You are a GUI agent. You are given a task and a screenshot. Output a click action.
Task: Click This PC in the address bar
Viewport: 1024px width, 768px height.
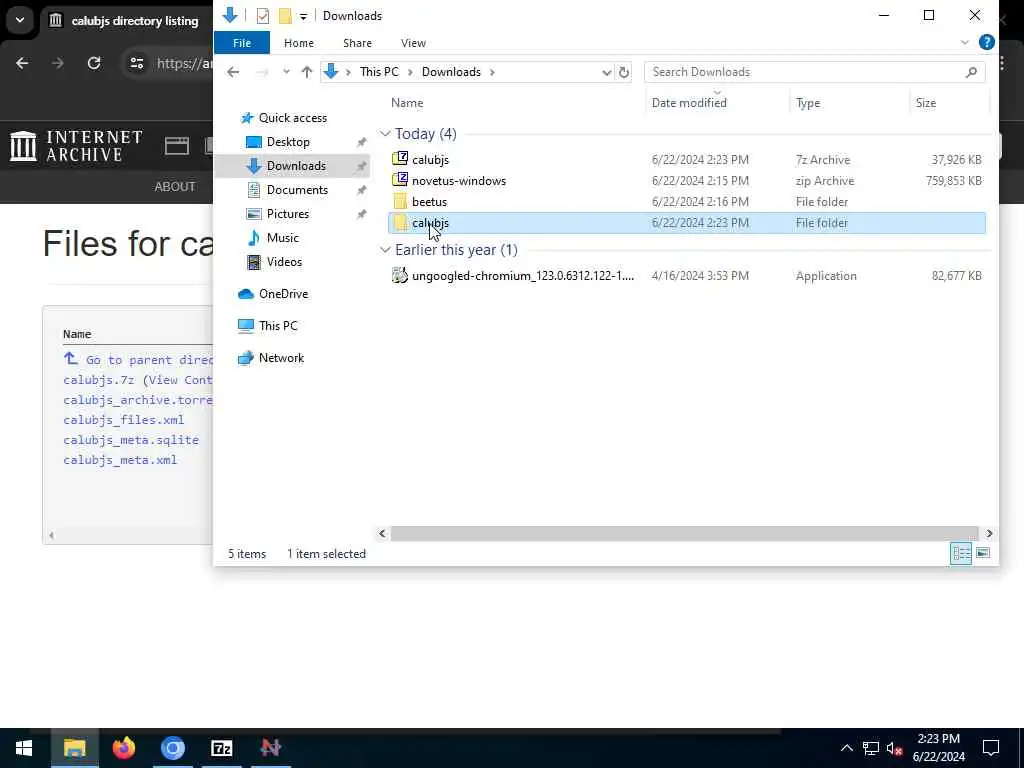(379, 72)
